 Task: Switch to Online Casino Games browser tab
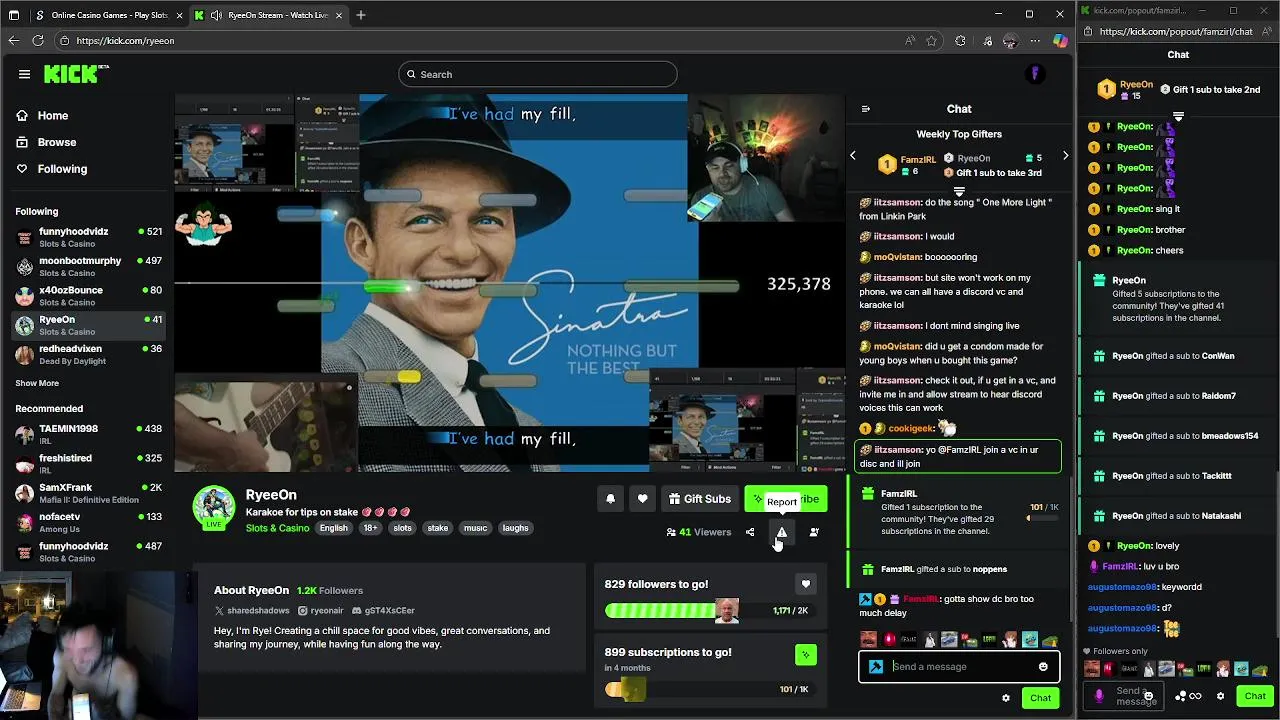[x=108, y=15]
